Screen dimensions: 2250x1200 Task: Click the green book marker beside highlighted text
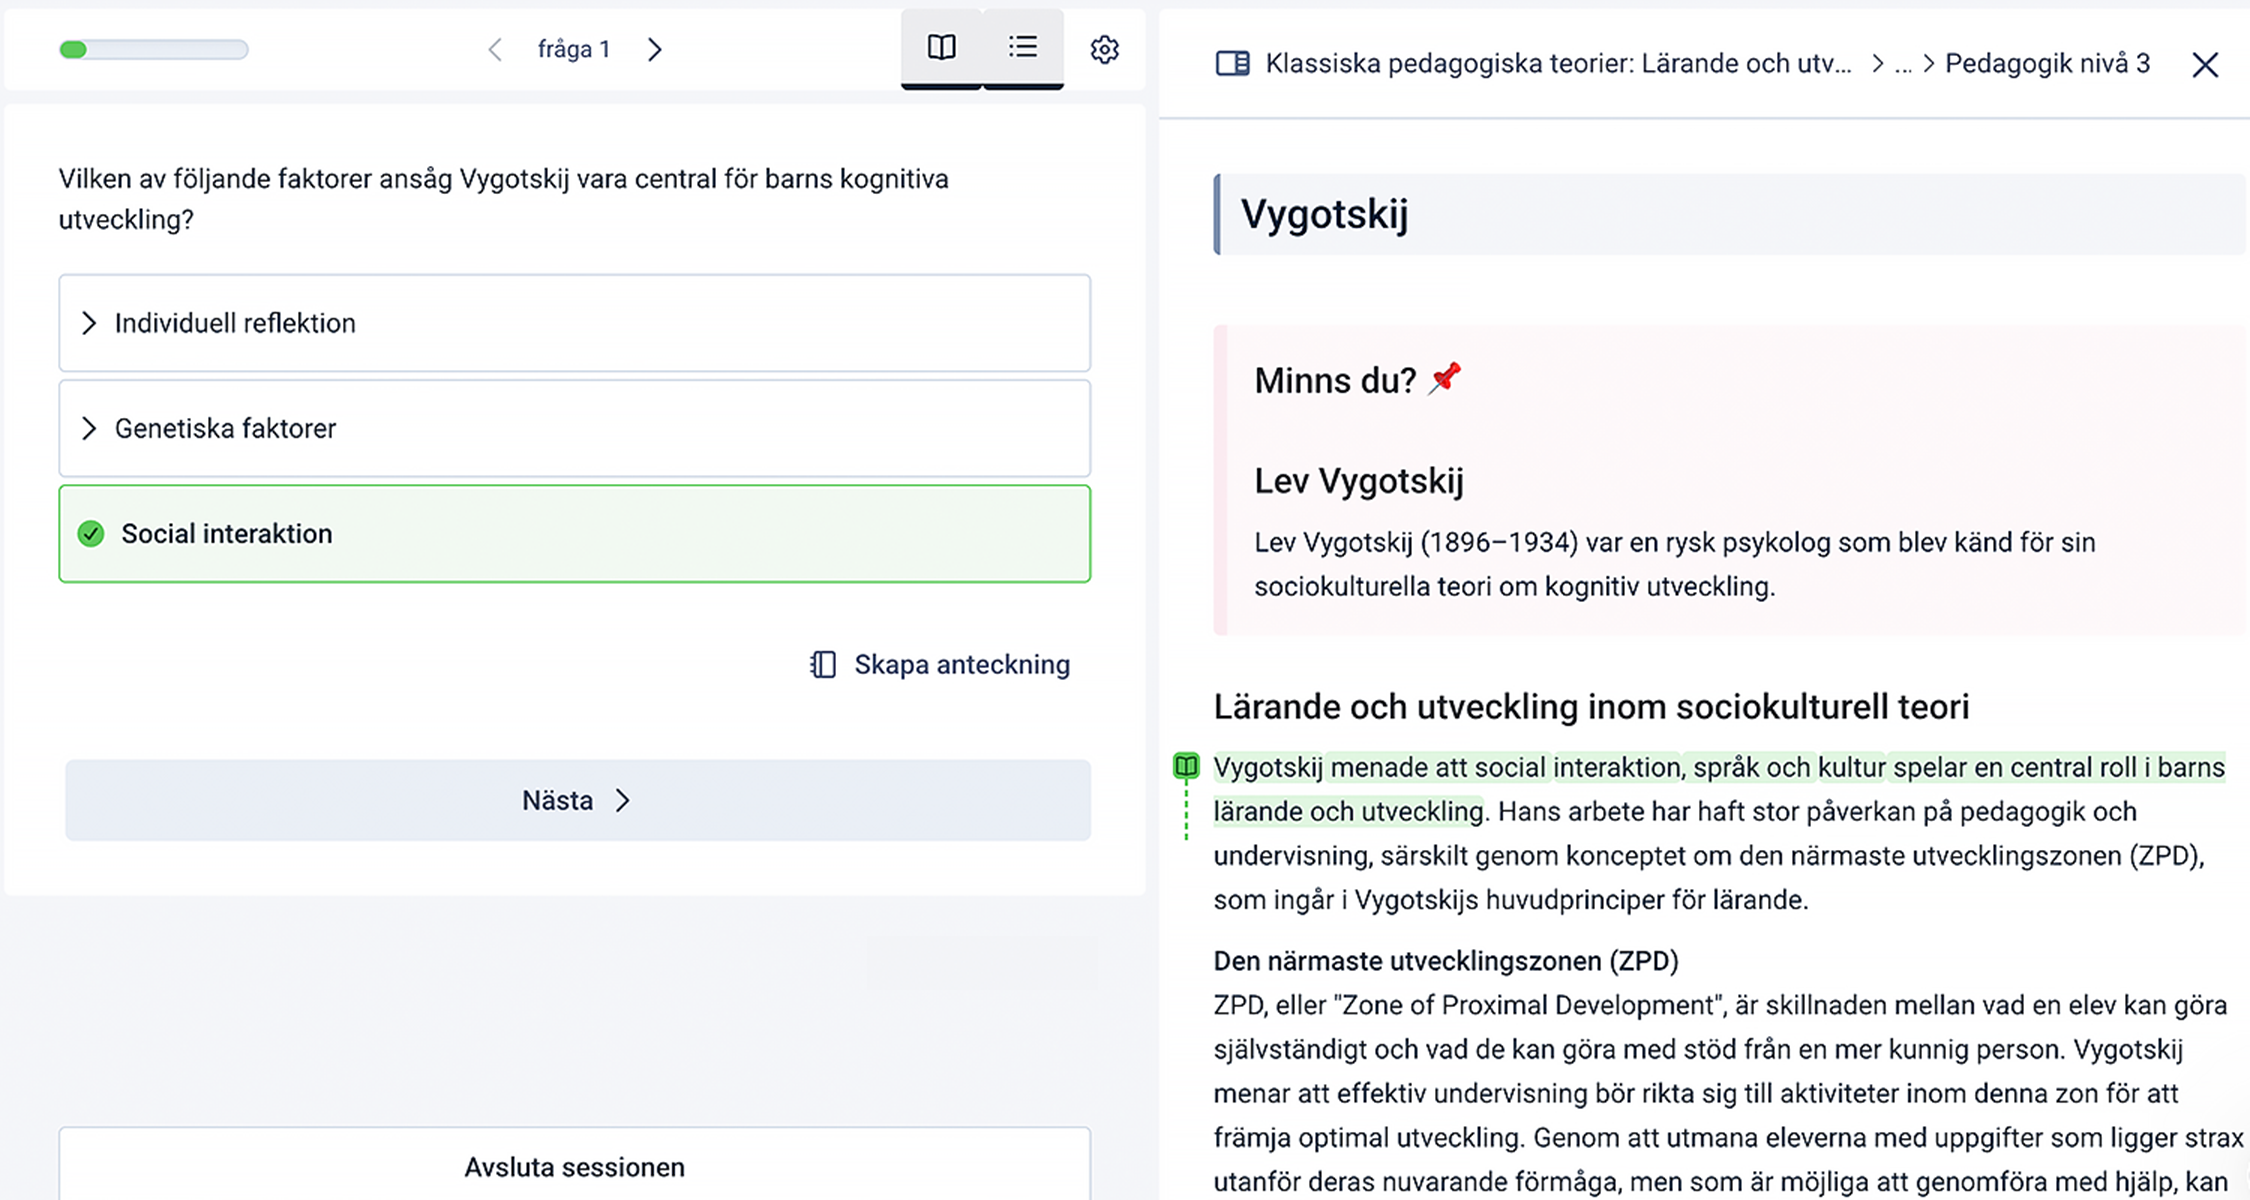click(x=1186, y=767)
